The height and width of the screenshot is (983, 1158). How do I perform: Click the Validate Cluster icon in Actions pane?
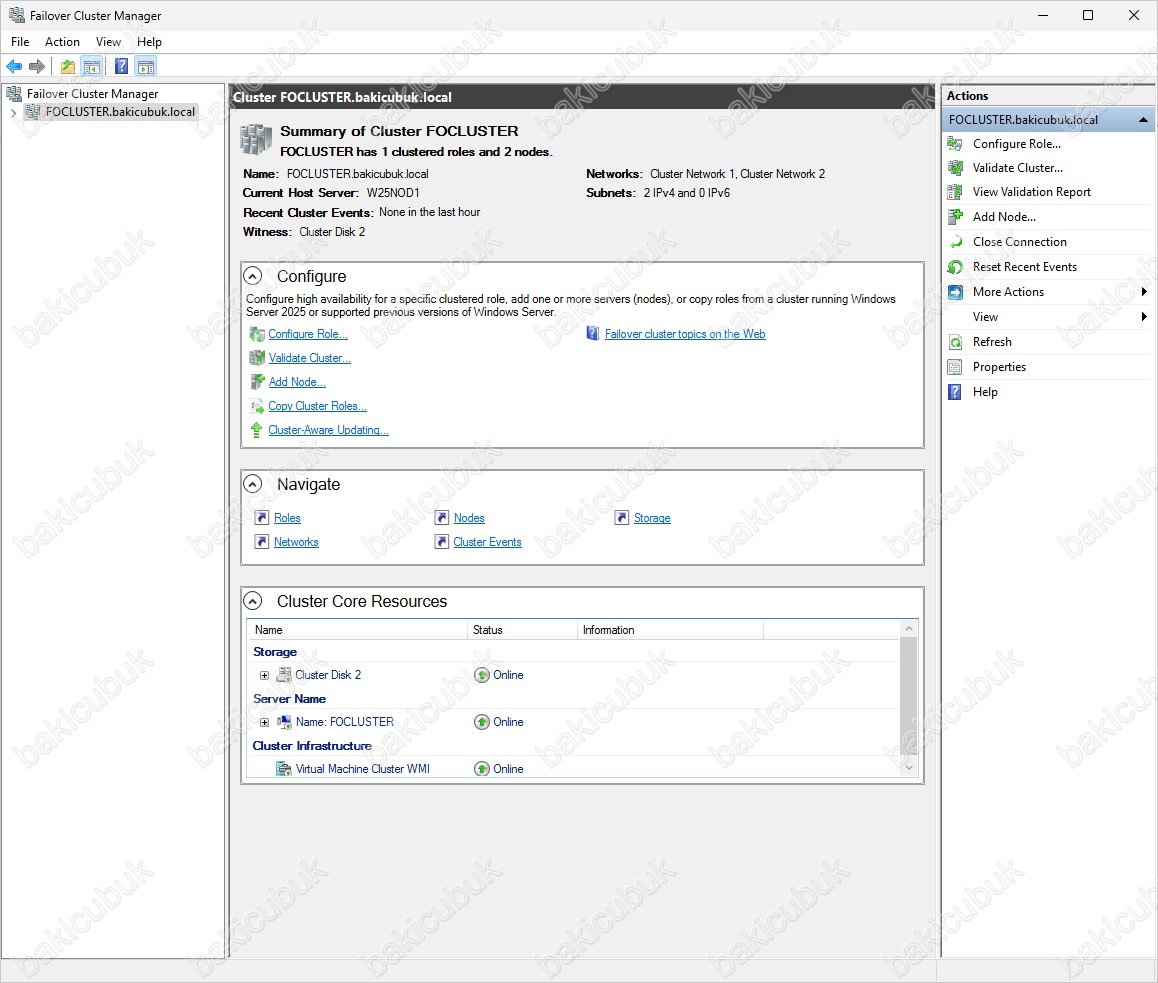click(955, 168)
